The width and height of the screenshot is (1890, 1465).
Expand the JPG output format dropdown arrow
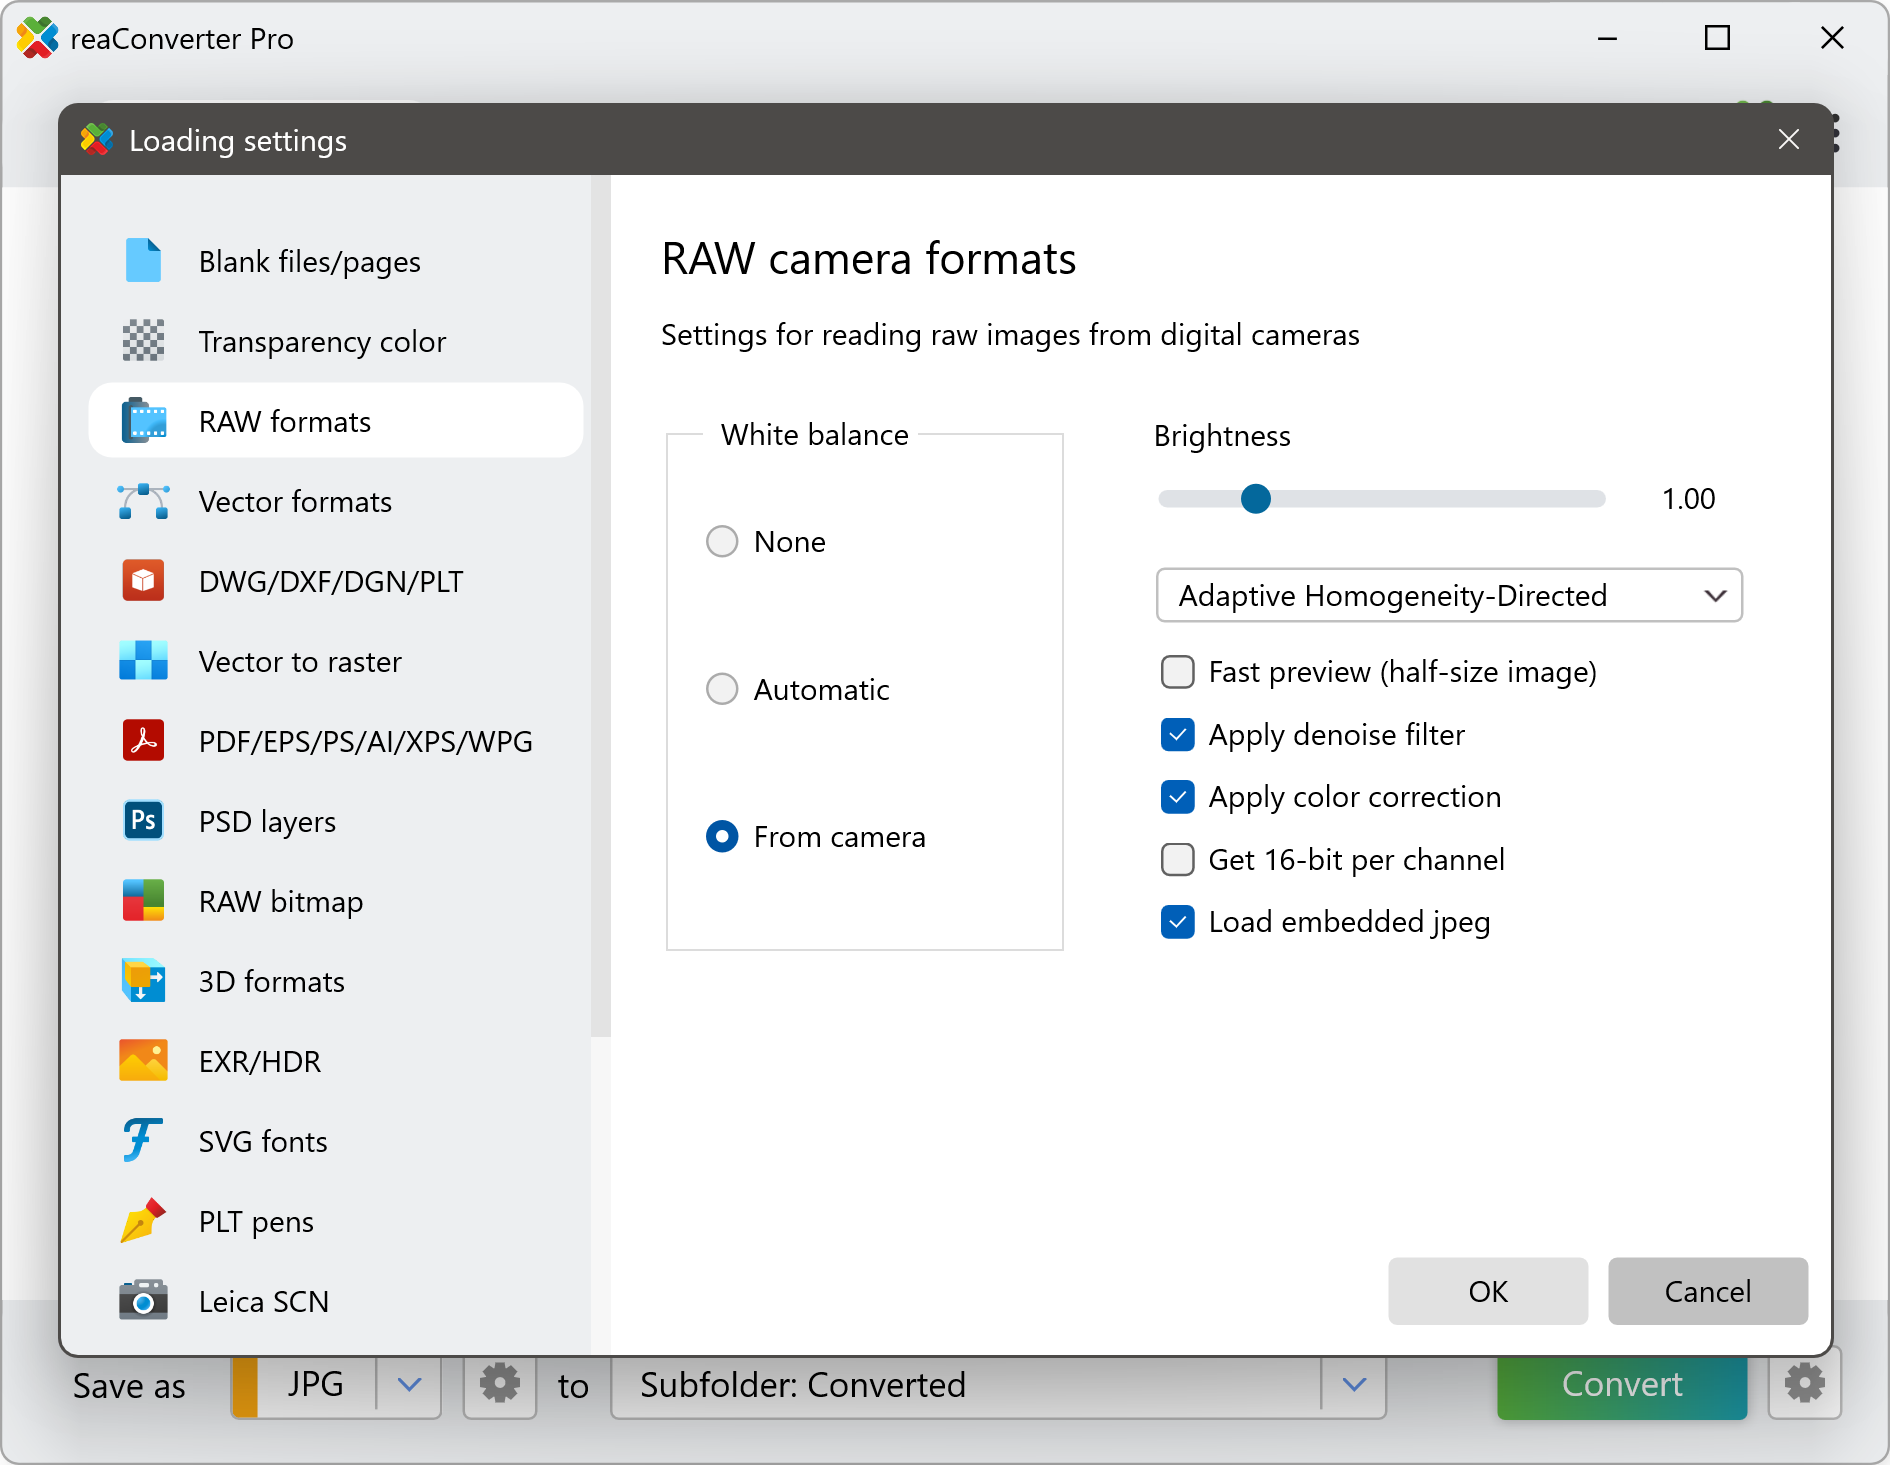tap(409, 1385)
